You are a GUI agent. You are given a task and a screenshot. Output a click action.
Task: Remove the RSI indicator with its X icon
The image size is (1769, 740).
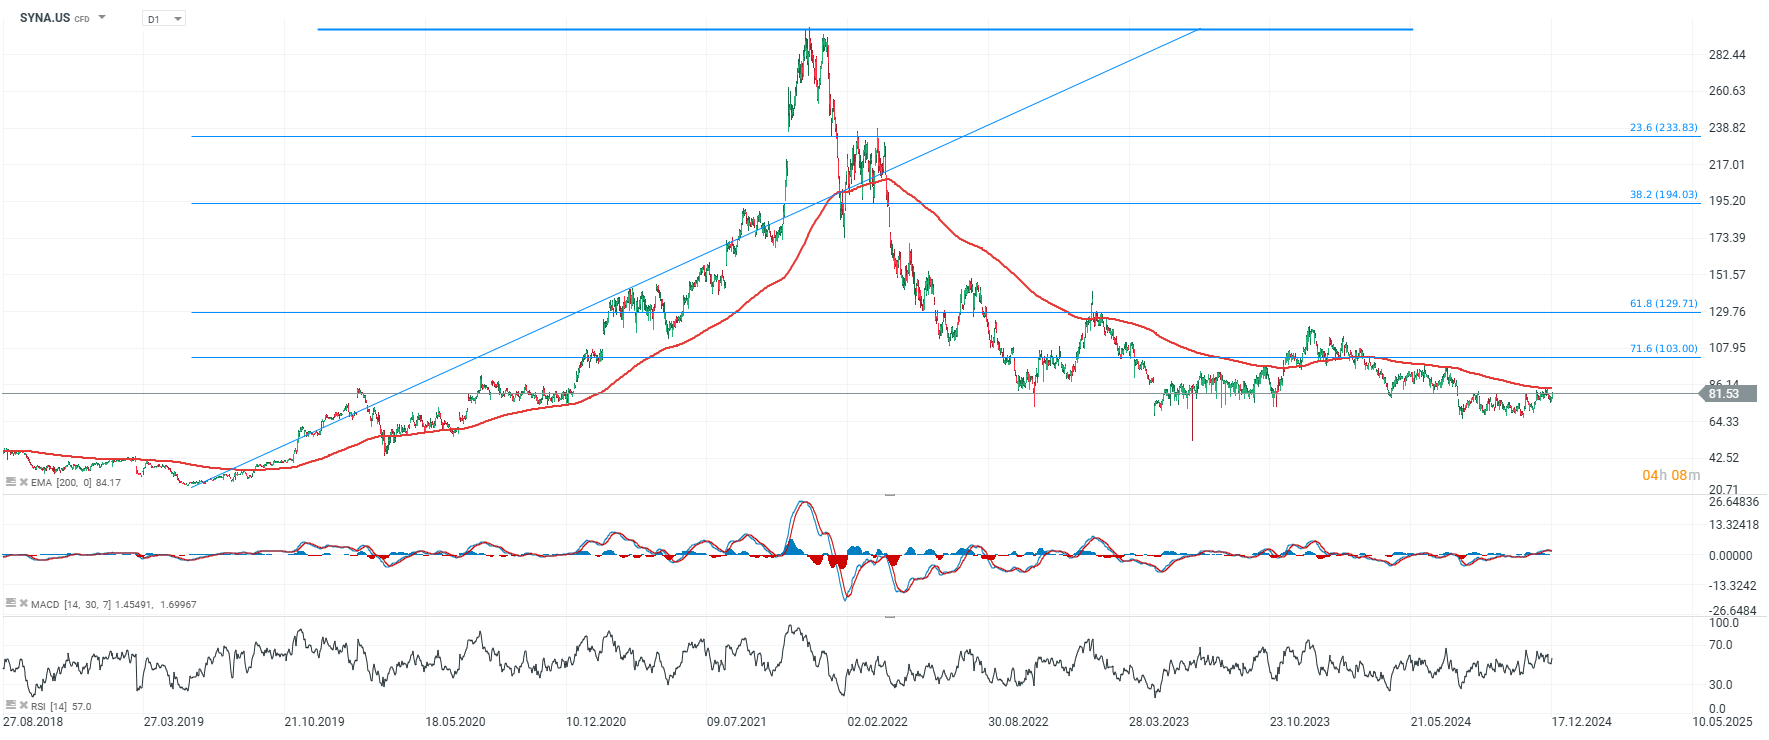pos(24,706)
